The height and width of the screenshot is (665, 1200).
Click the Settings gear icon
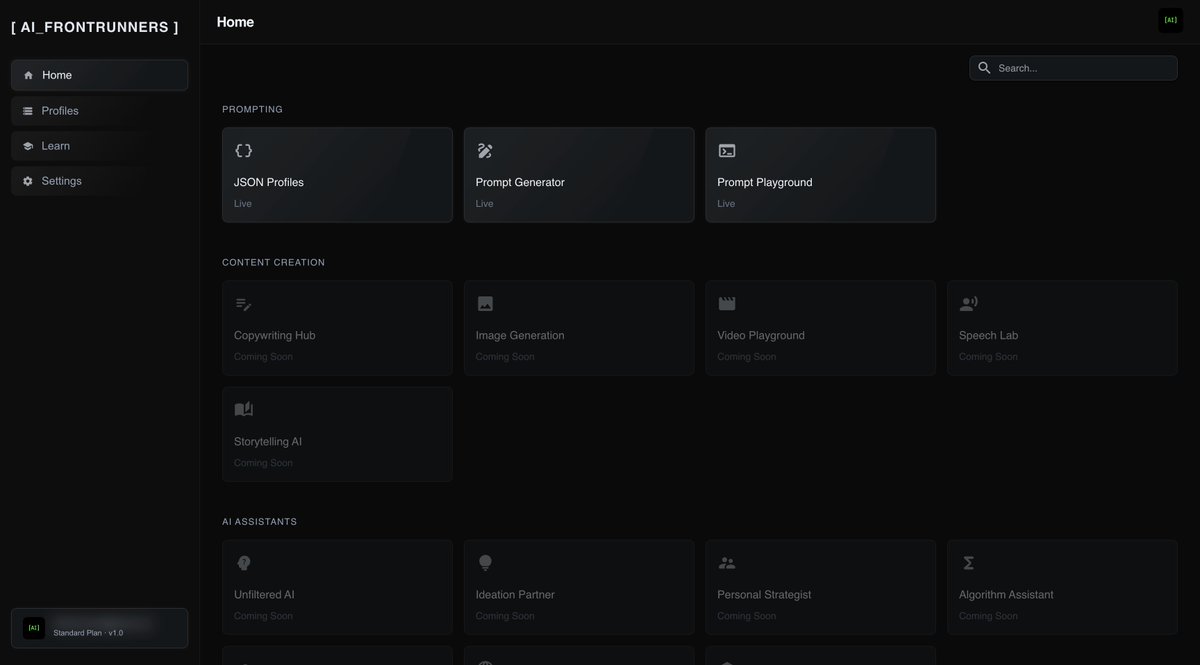[x=28, y=181]
